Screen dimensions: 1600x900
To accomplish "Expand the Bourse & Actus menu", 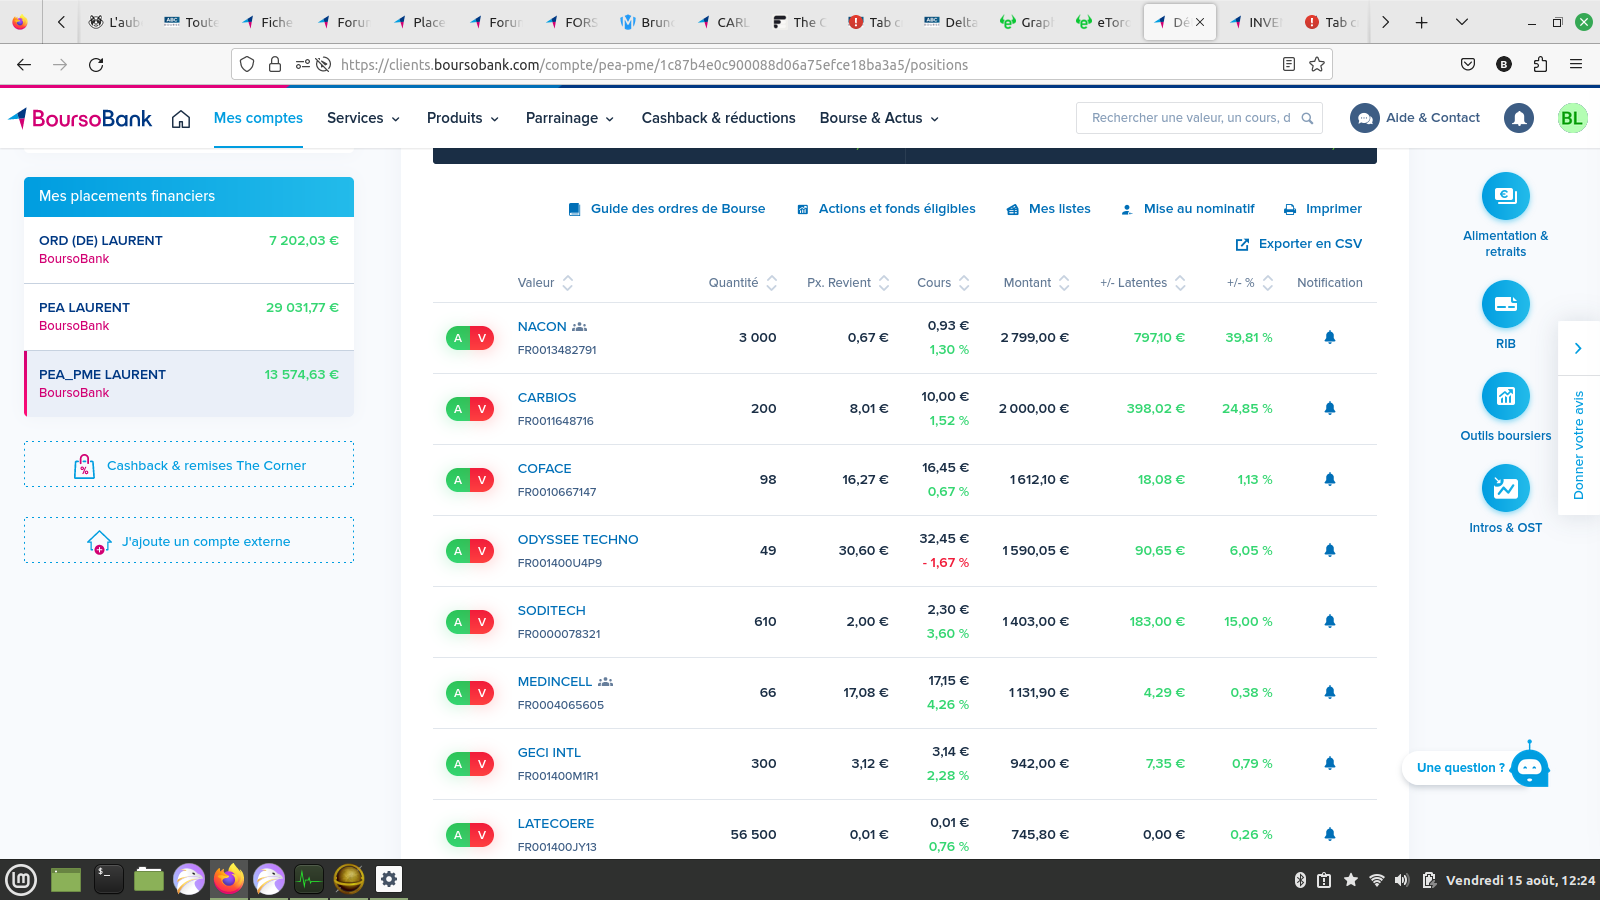I will tap(879, 118).
